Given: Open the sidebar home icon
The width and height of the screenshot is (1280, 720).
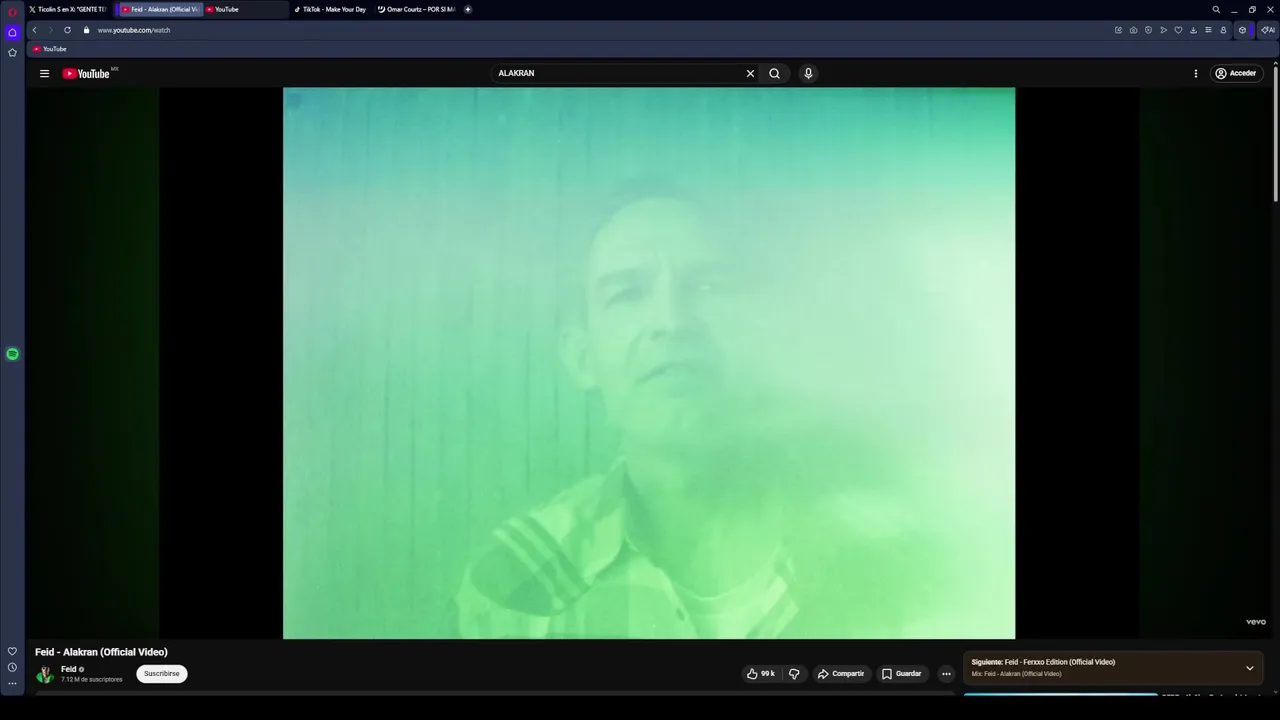Looking at the screenshot, I should click(12, 32).
